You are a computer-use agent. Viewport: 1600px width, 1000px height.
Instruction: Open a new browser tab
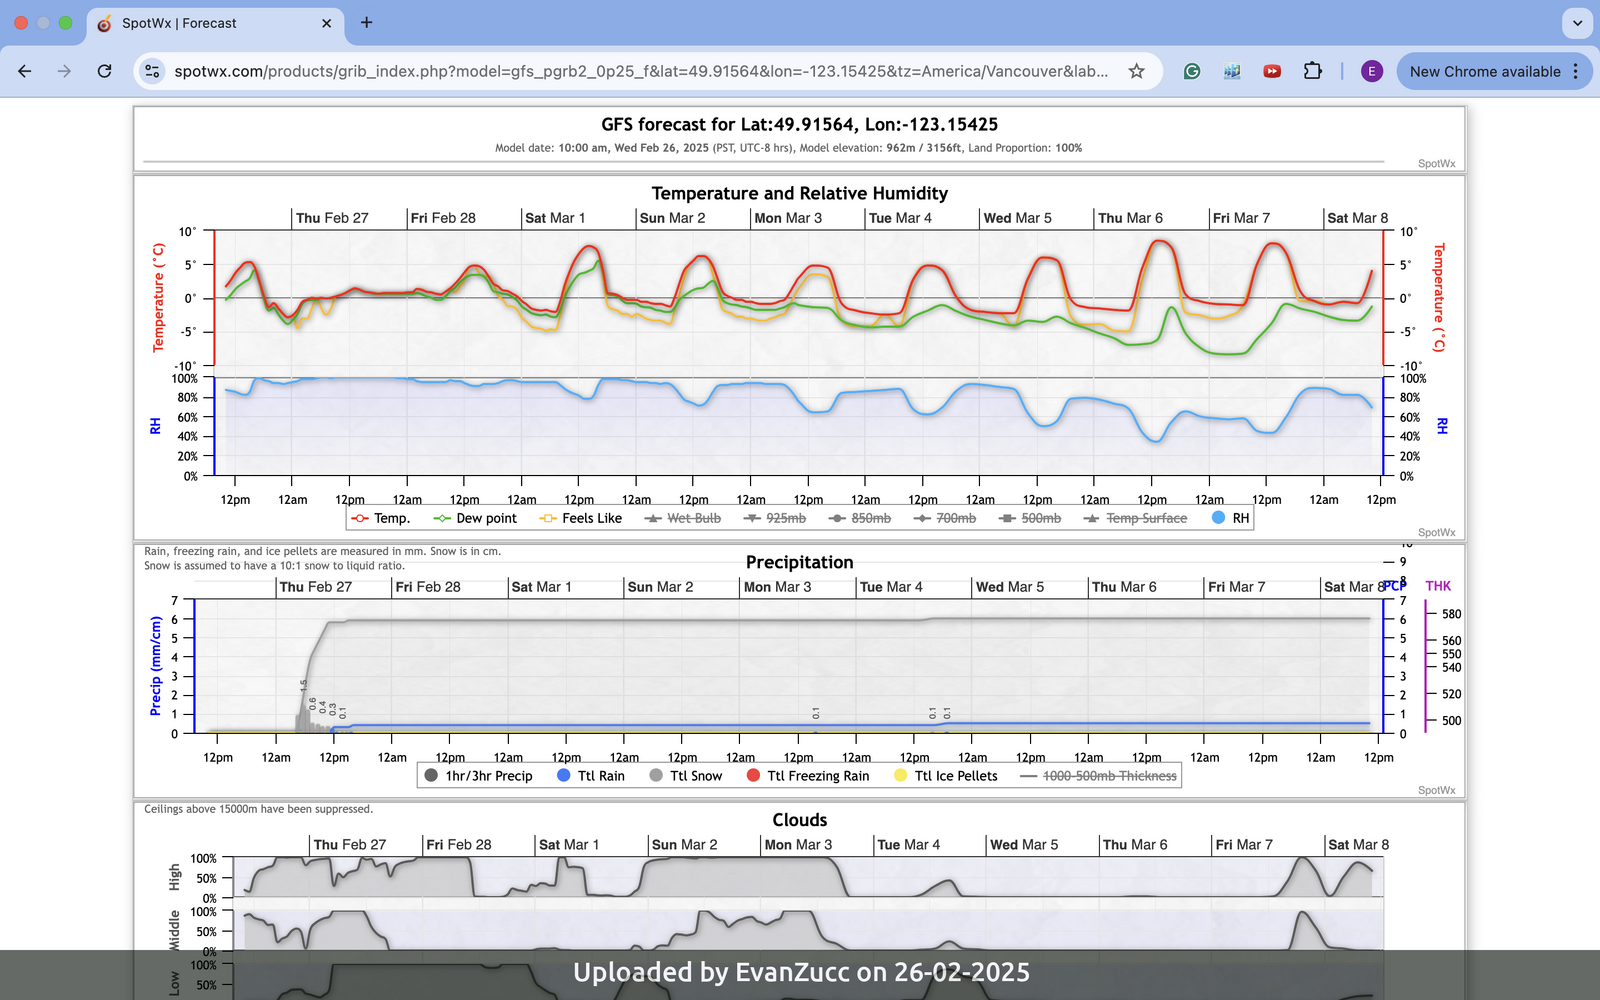[x=367, y=23]
